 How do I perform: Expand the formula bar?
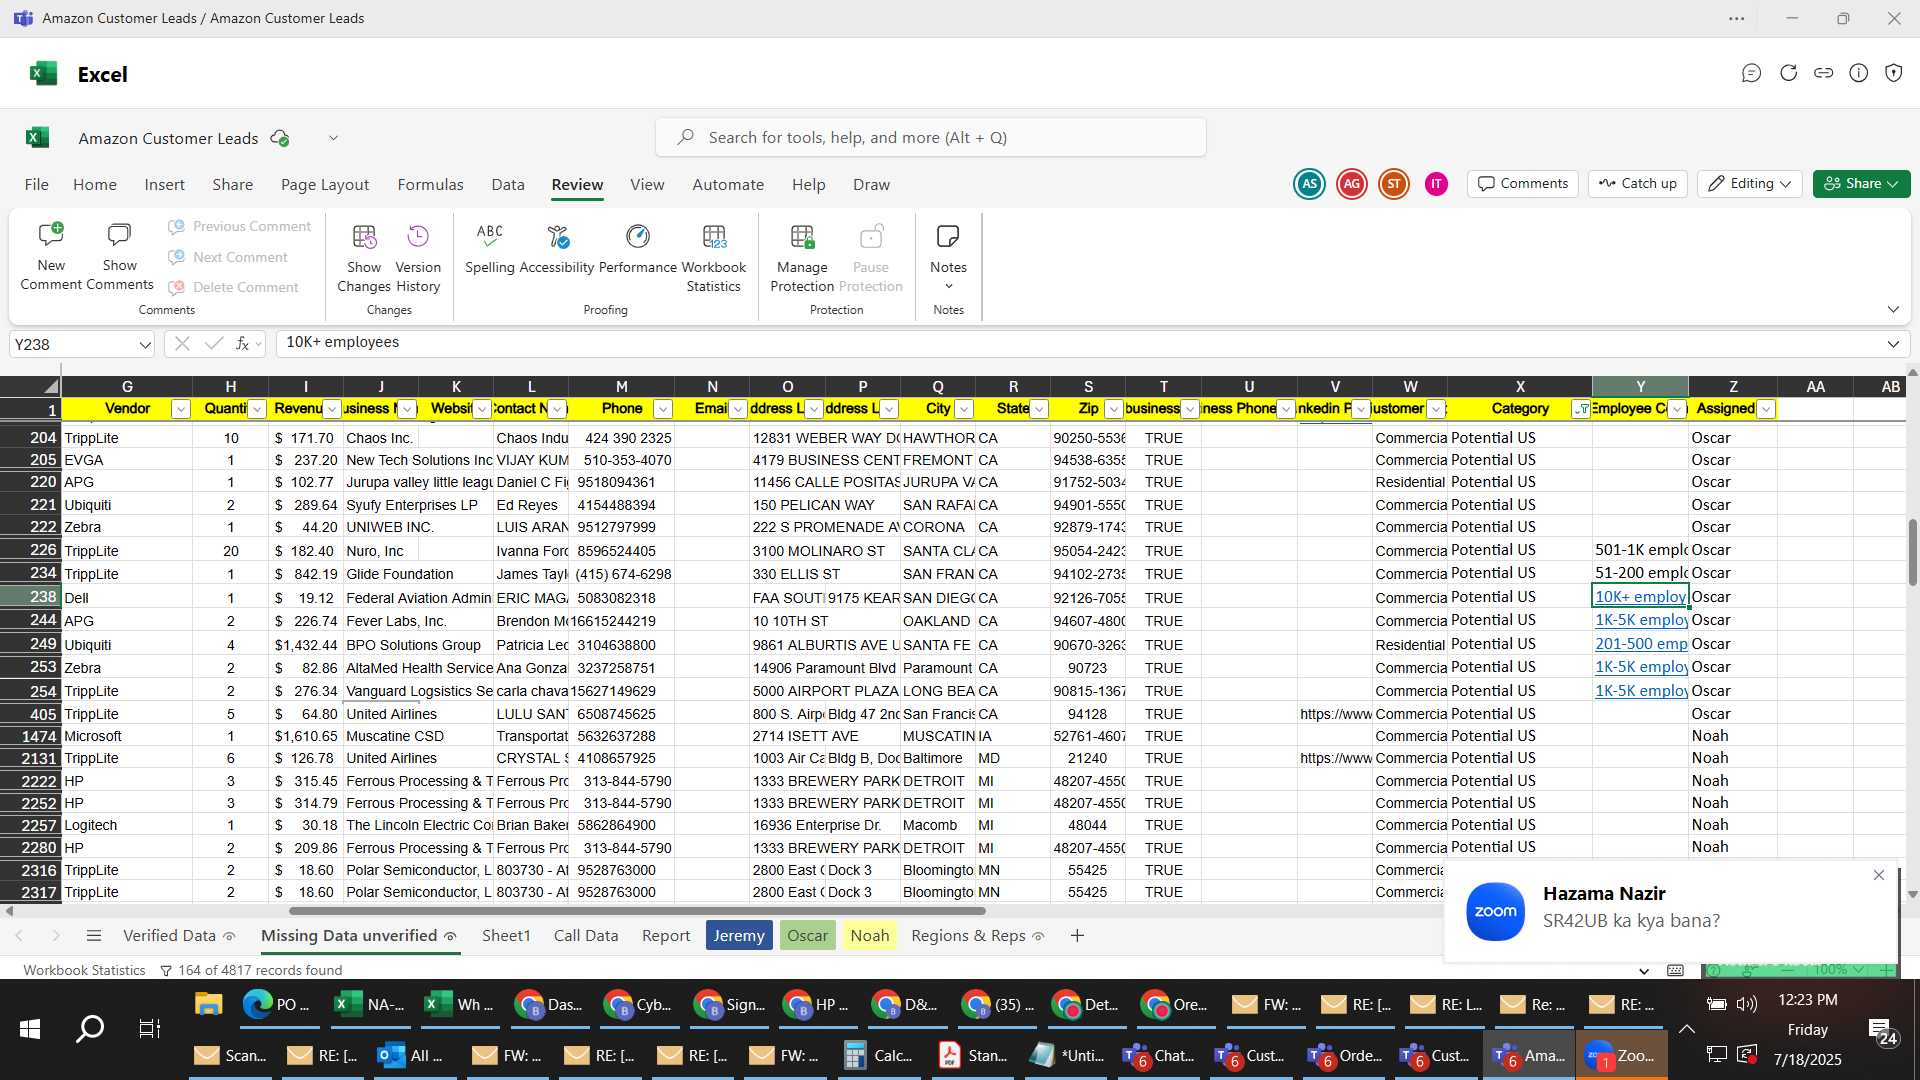point(1893,344)
